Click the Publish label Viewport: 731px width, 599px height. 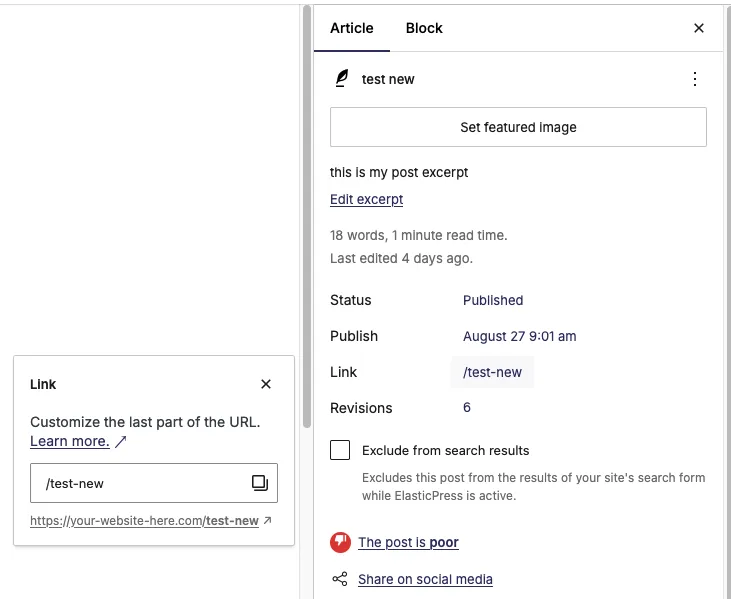(x=354, y=336)
